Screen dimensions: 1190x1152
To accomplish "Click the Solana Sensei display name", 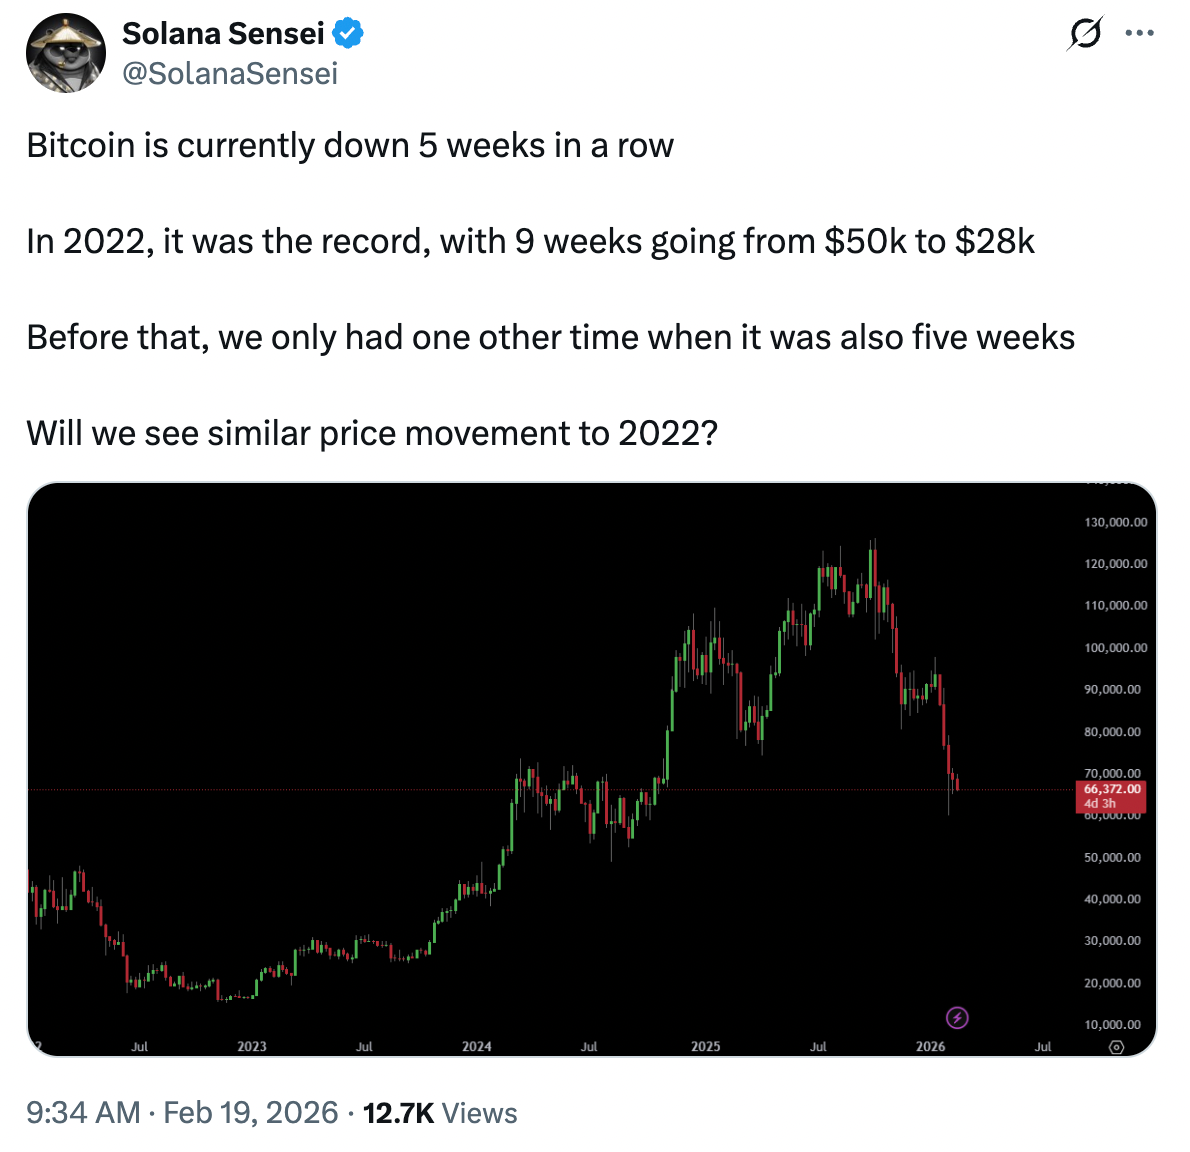I will (x=222, y=32).
